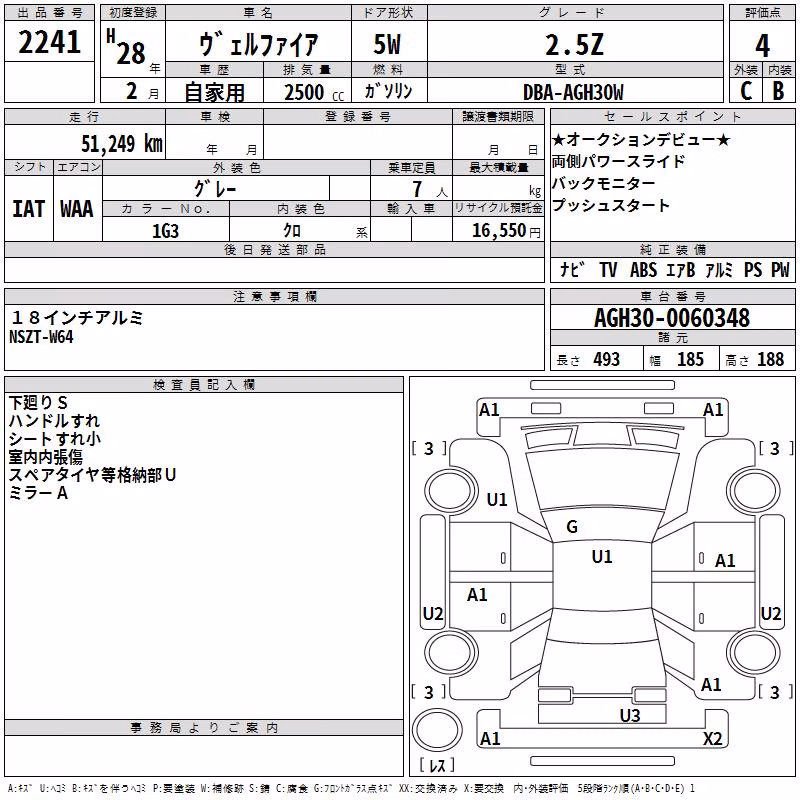This screenshot has width=800, height=800.
Task: Select the "ABS" equipment entry
Action: [643, 269]
